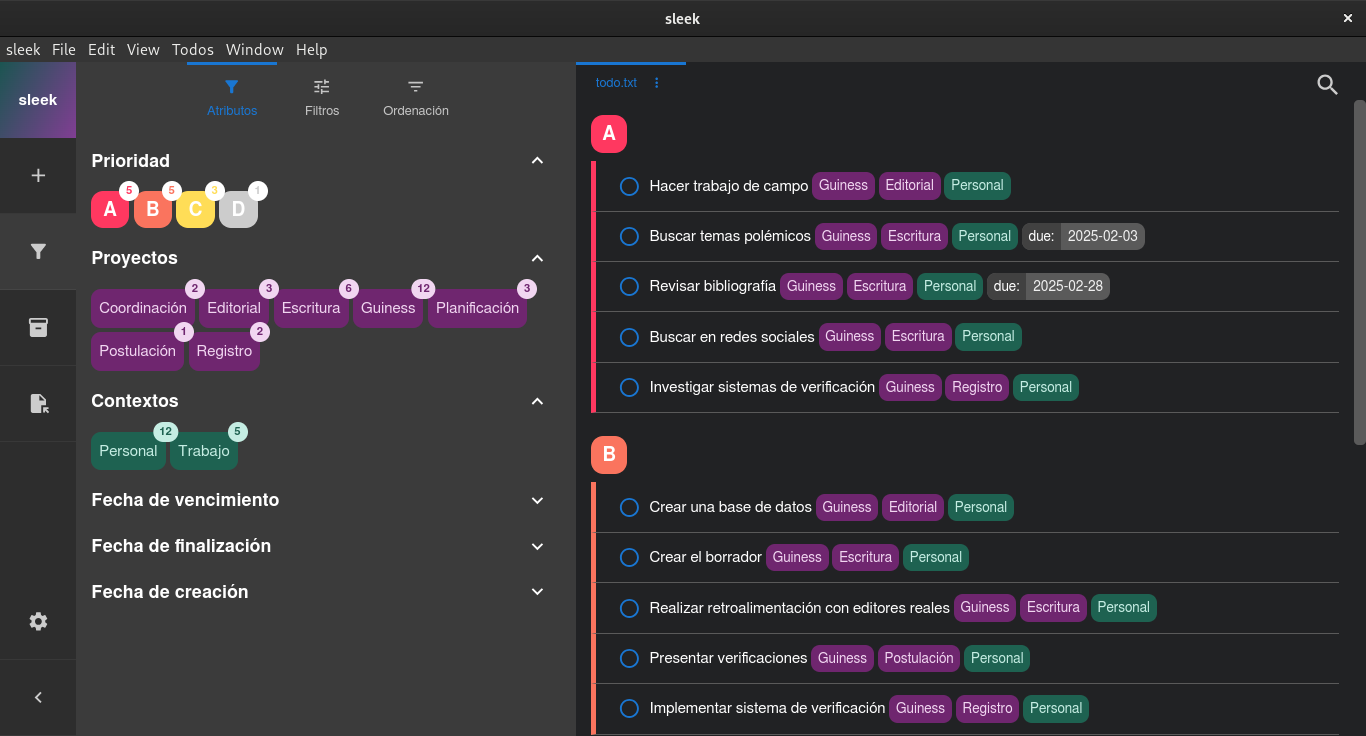Expand the Fecha de creación section

537,592
